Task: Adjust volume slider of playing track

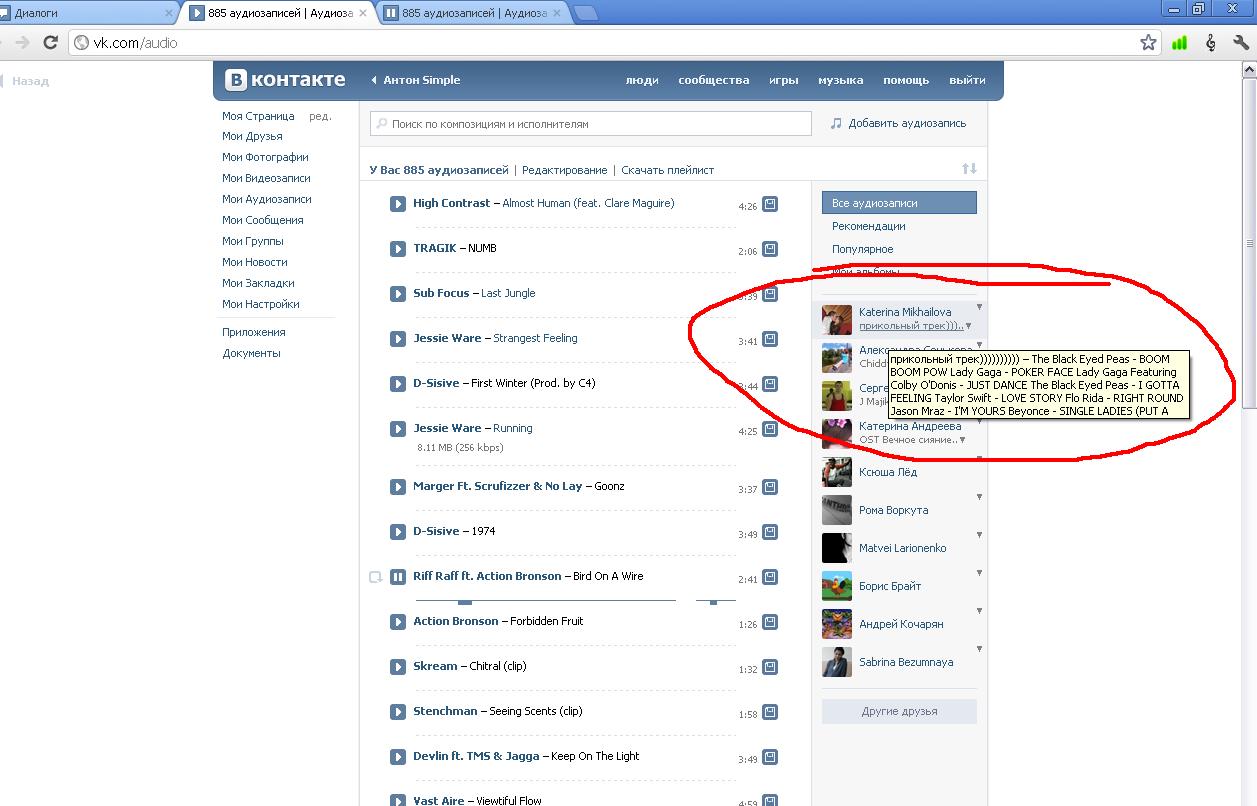Action: (715, 600)
